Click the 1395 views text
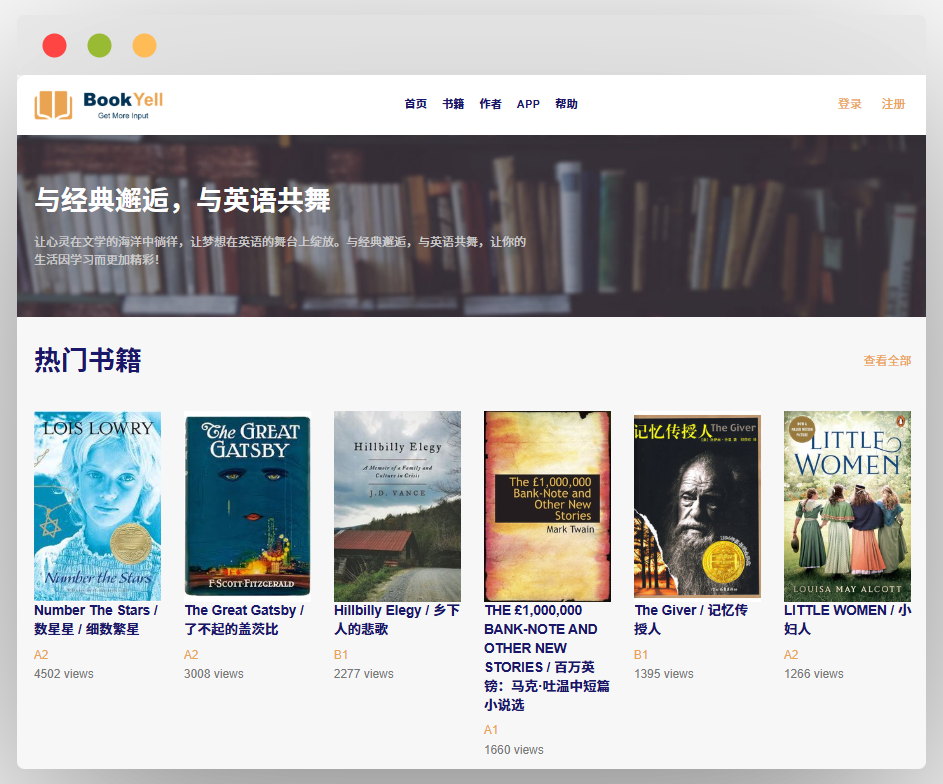 pyautogui.click(x=664, y=674)
